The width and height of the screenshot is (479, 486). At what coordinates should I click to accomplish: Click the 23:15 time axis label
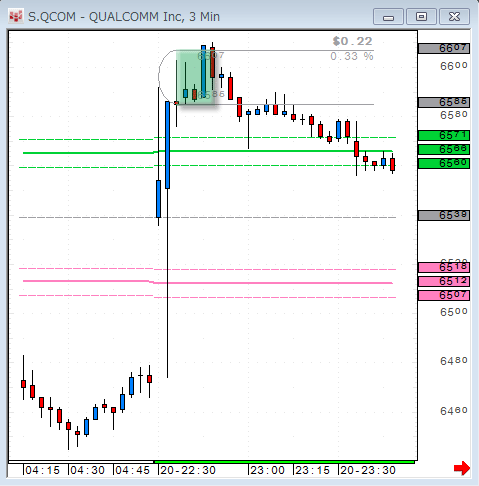312,470
